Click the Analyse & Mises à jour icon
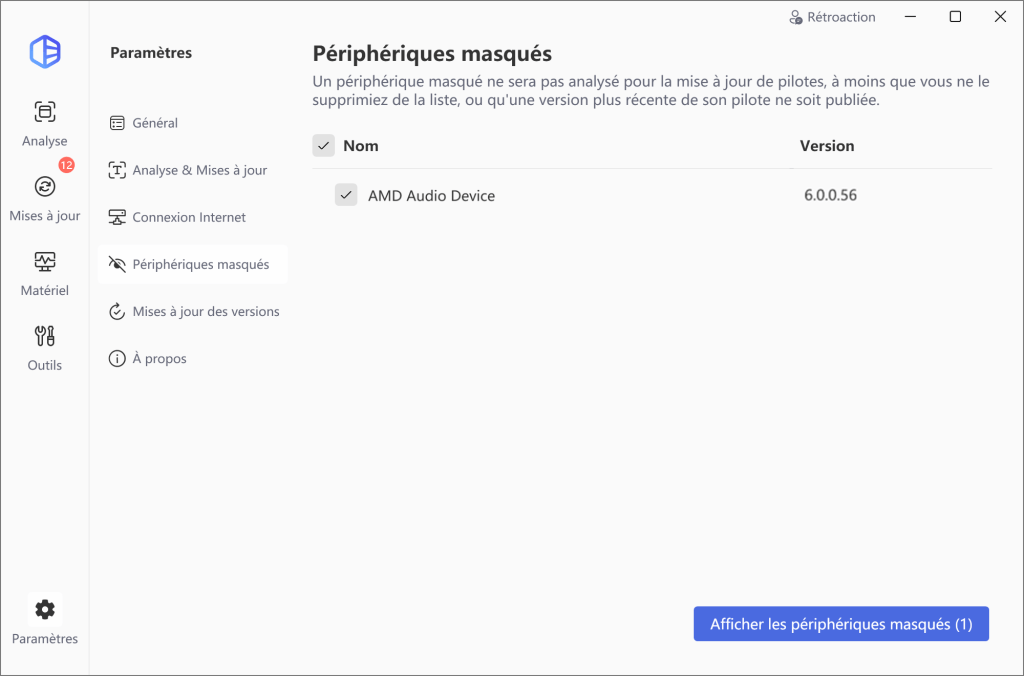This screenshot has height=676, width=1024. (x=117, y=170)
